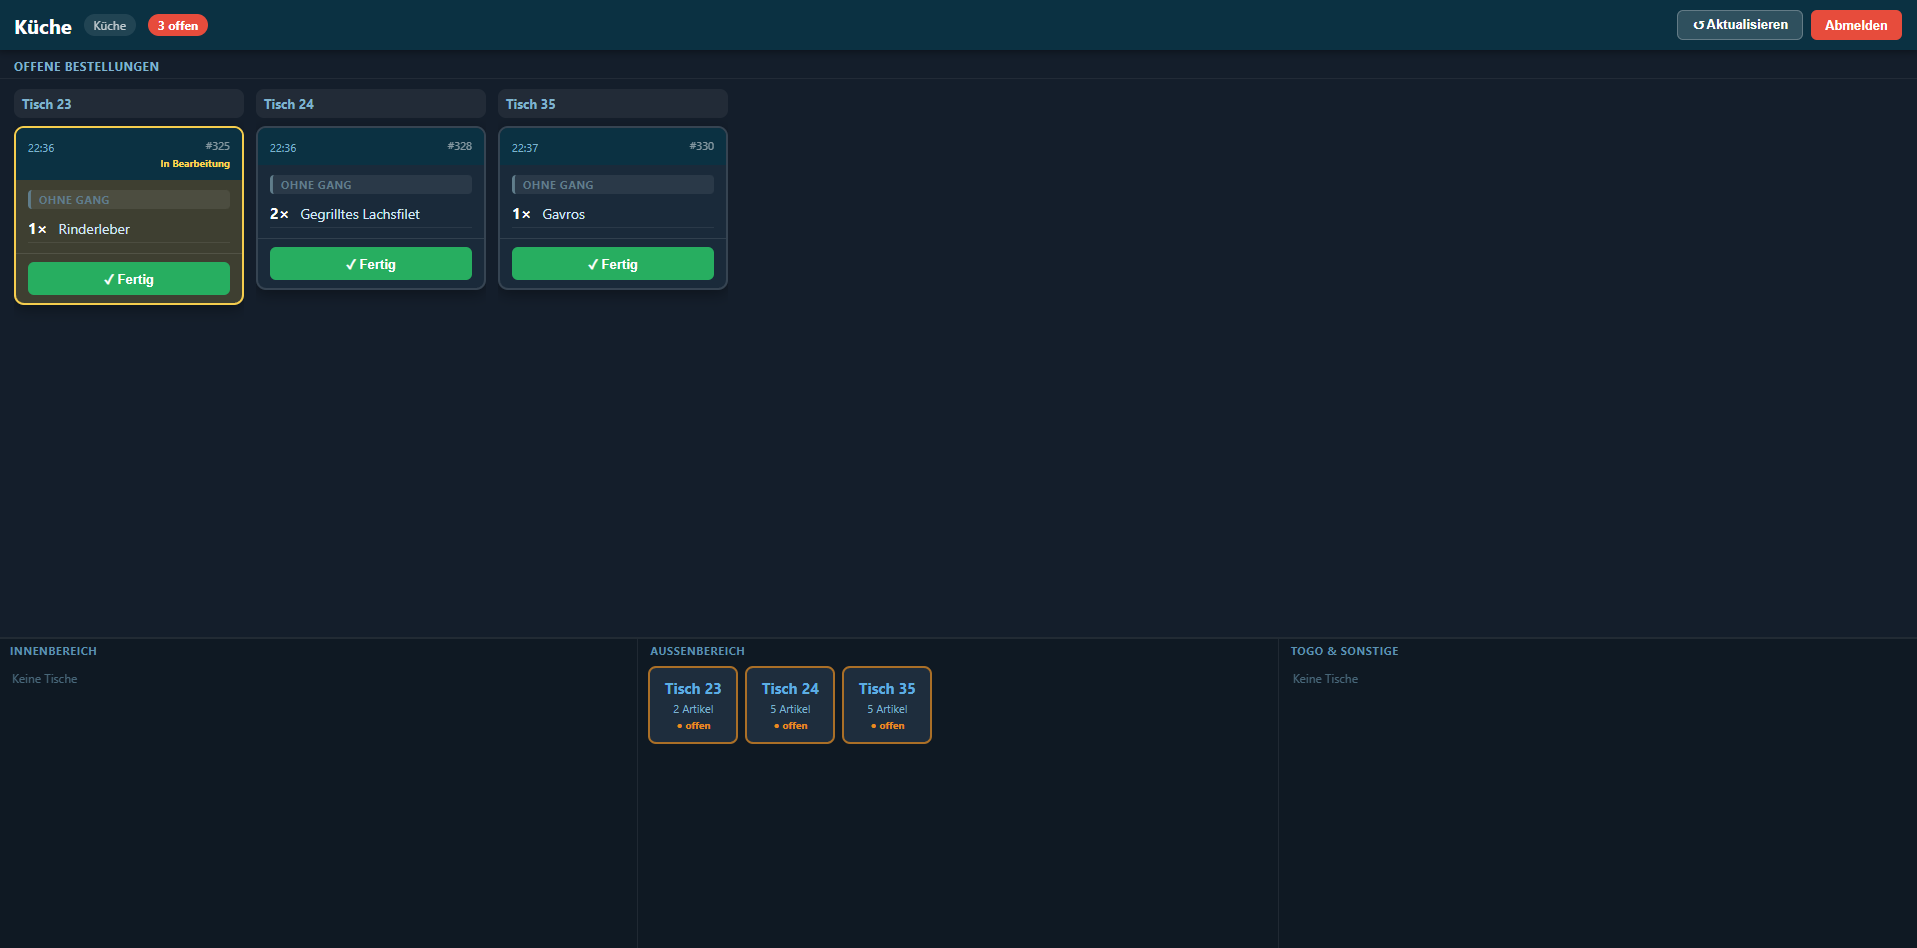The image size is (1917, 948).
Task: Select the Tisch 23 column header
Action: point(129,104)
